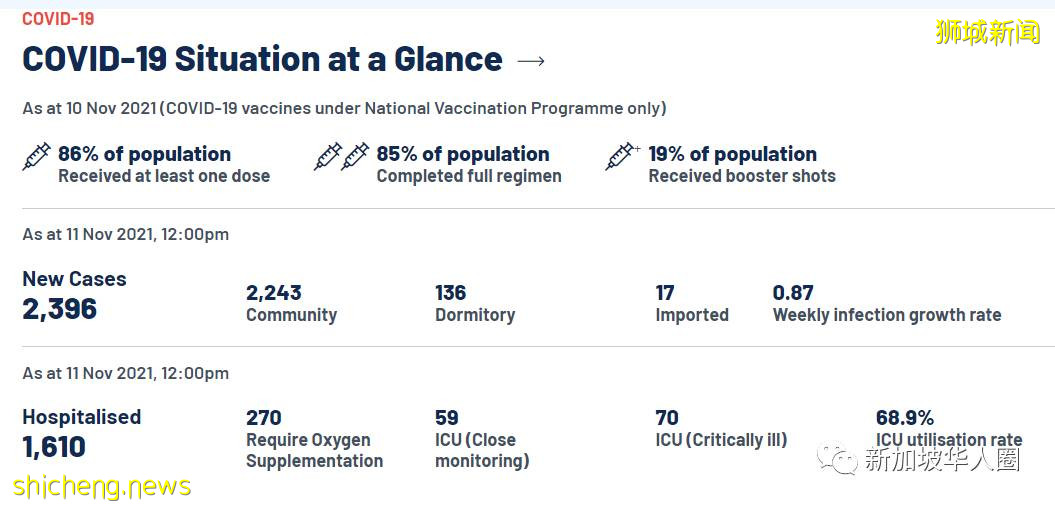The image size is (1055, 506).
Task: Click the 19% of population booster statistic
Action: [732, 154]
